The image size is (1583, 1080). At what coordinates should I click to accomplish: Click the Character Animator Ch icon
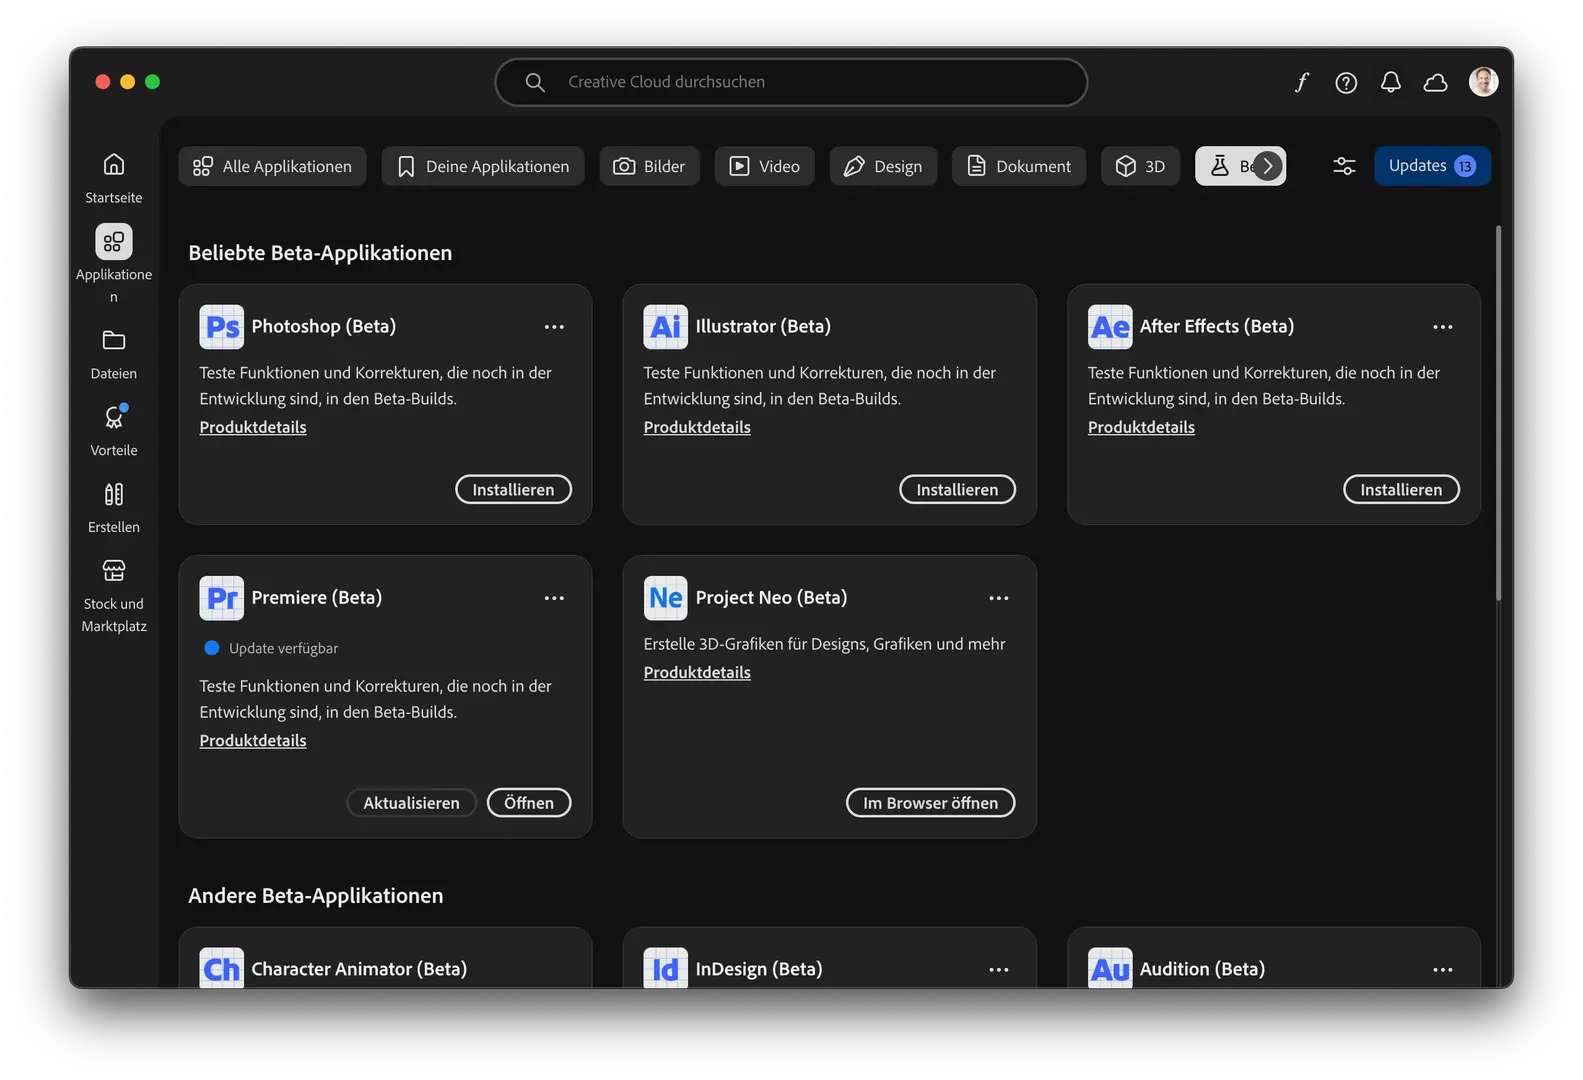pos(221,968)
